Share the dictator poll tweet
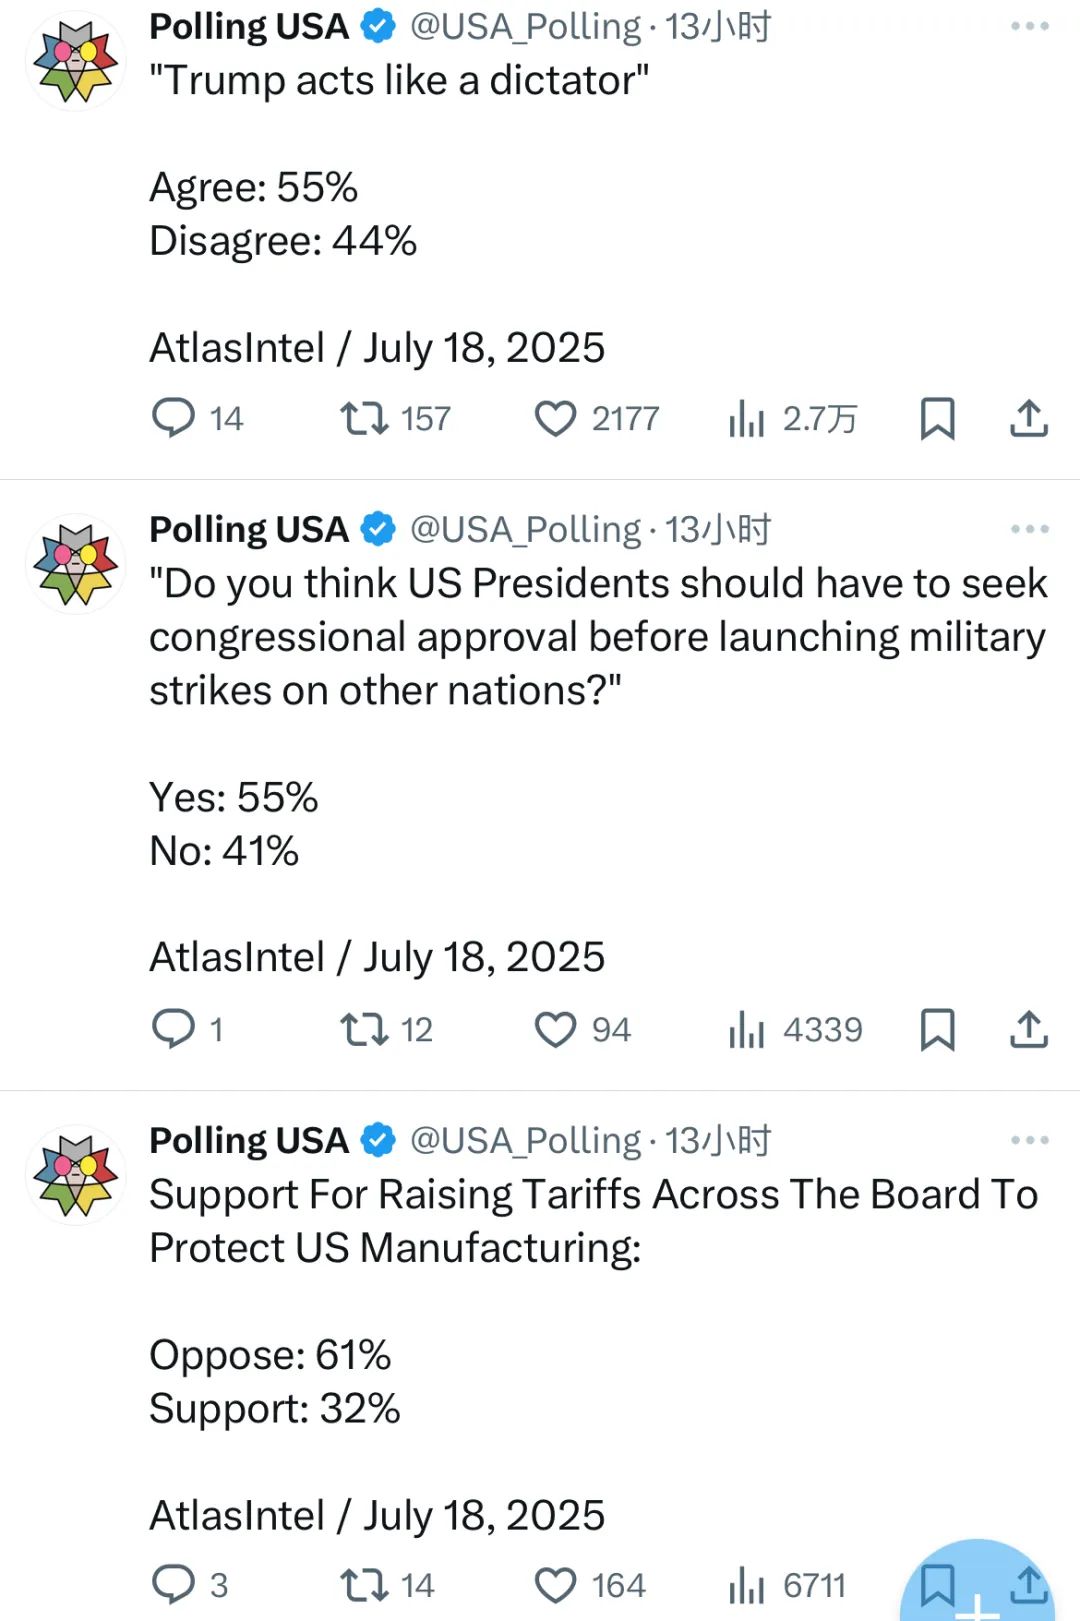 tap(1028, 418)
